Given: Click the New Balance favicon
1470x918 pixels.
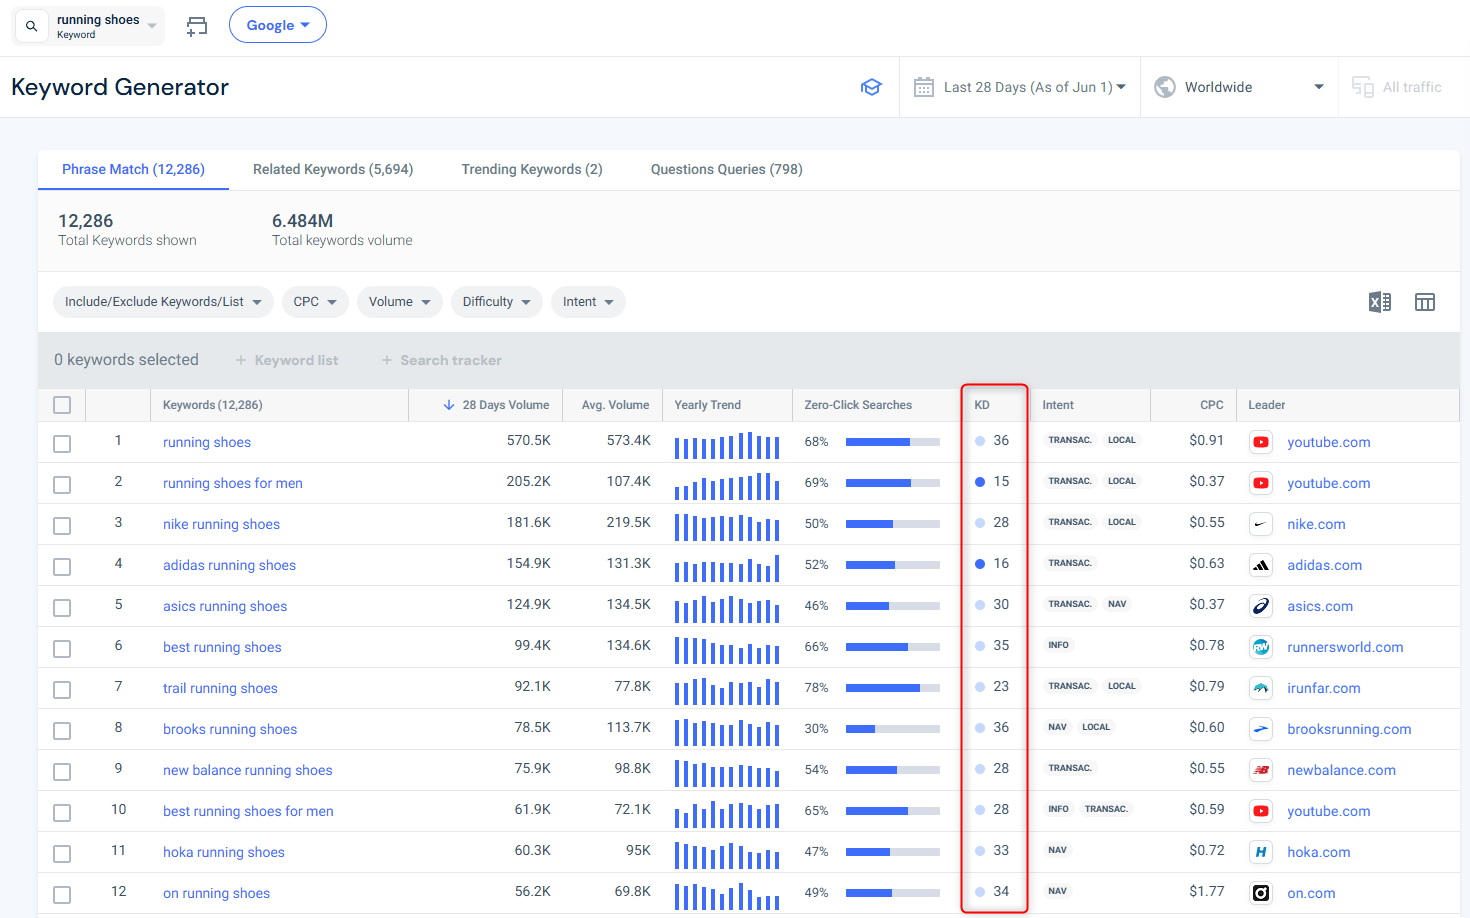Looking at the screenshot, I should [1261, 770].
